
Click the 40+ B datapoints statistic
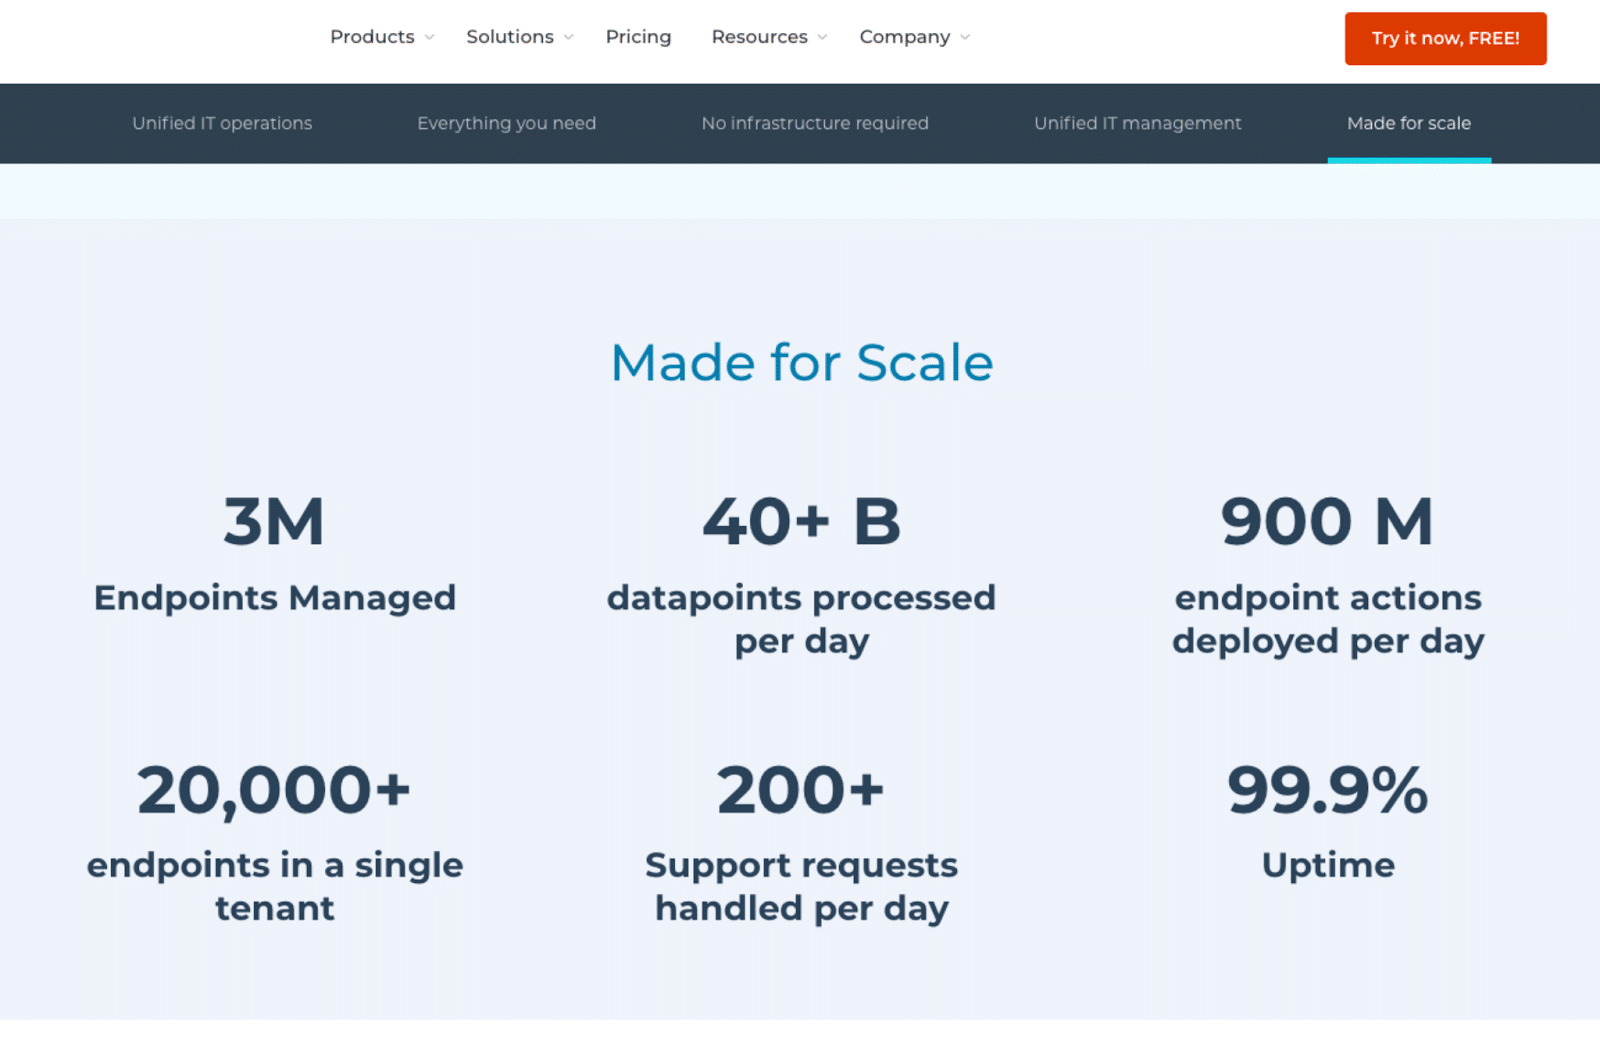tap(801, 522)
